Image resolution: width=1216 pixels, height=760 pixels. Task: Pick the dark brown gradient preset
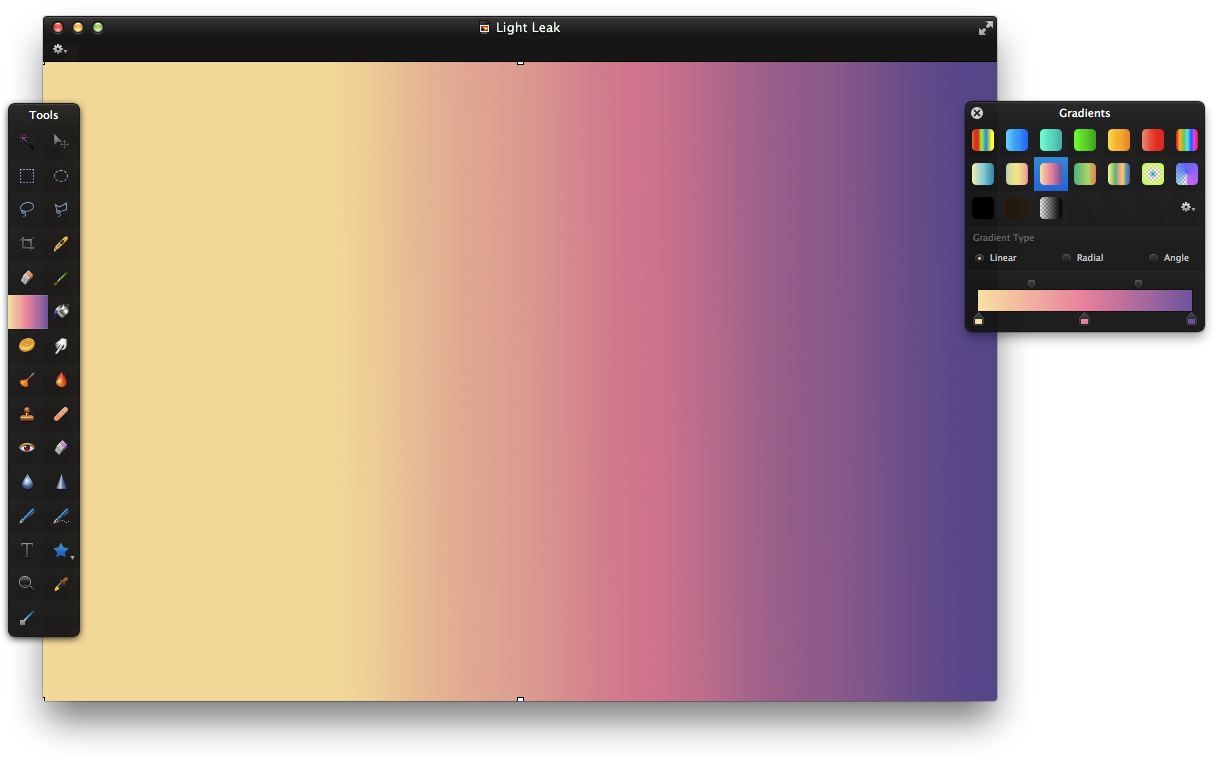point(1017,208)
